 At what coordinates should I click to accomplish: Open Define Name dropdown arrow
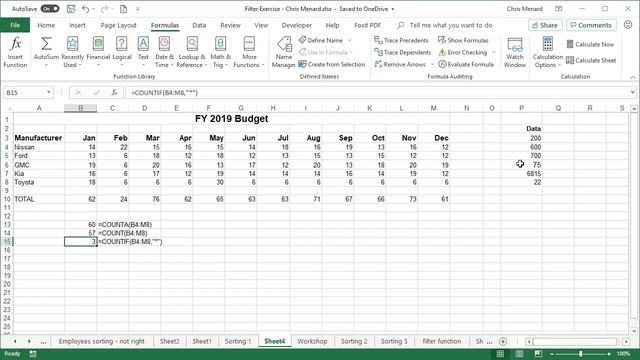tap(349, 40)
